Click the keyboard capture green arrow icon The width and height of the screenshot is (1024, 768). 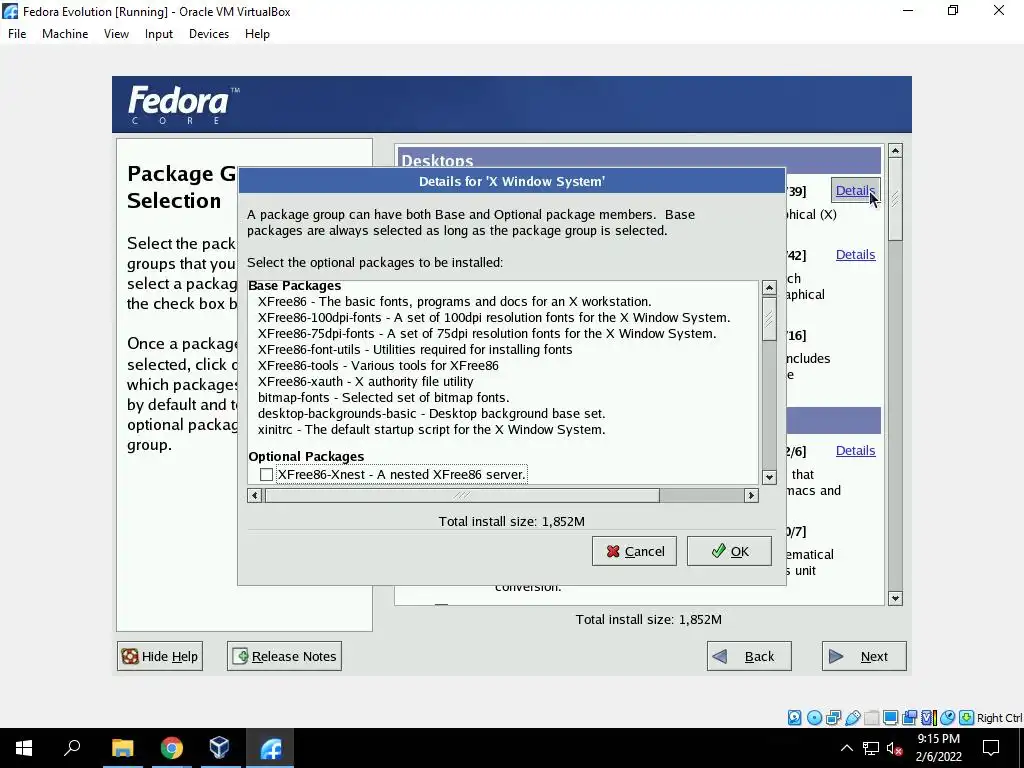coord(967,718)
